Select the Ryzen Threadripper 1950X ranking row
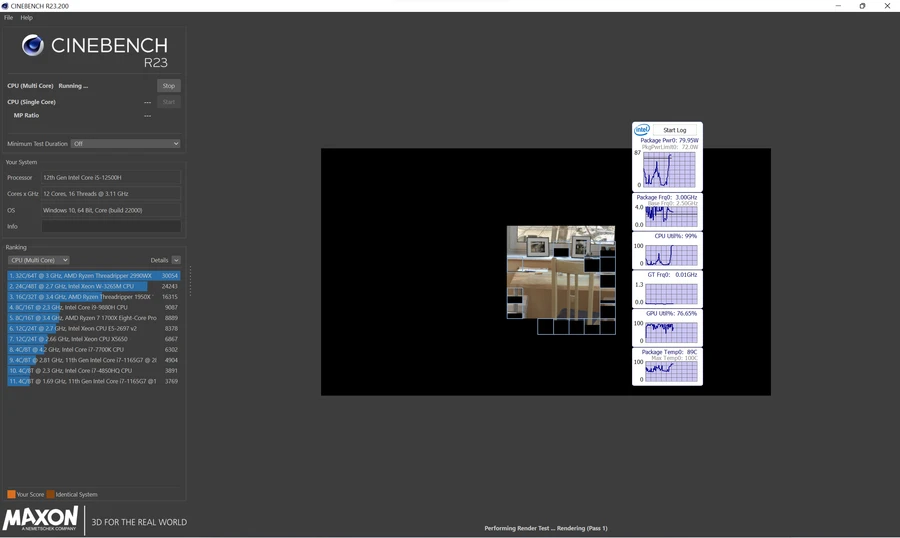Screen dimensions: 900x538 pyautogui.click(x=94, y=297)
